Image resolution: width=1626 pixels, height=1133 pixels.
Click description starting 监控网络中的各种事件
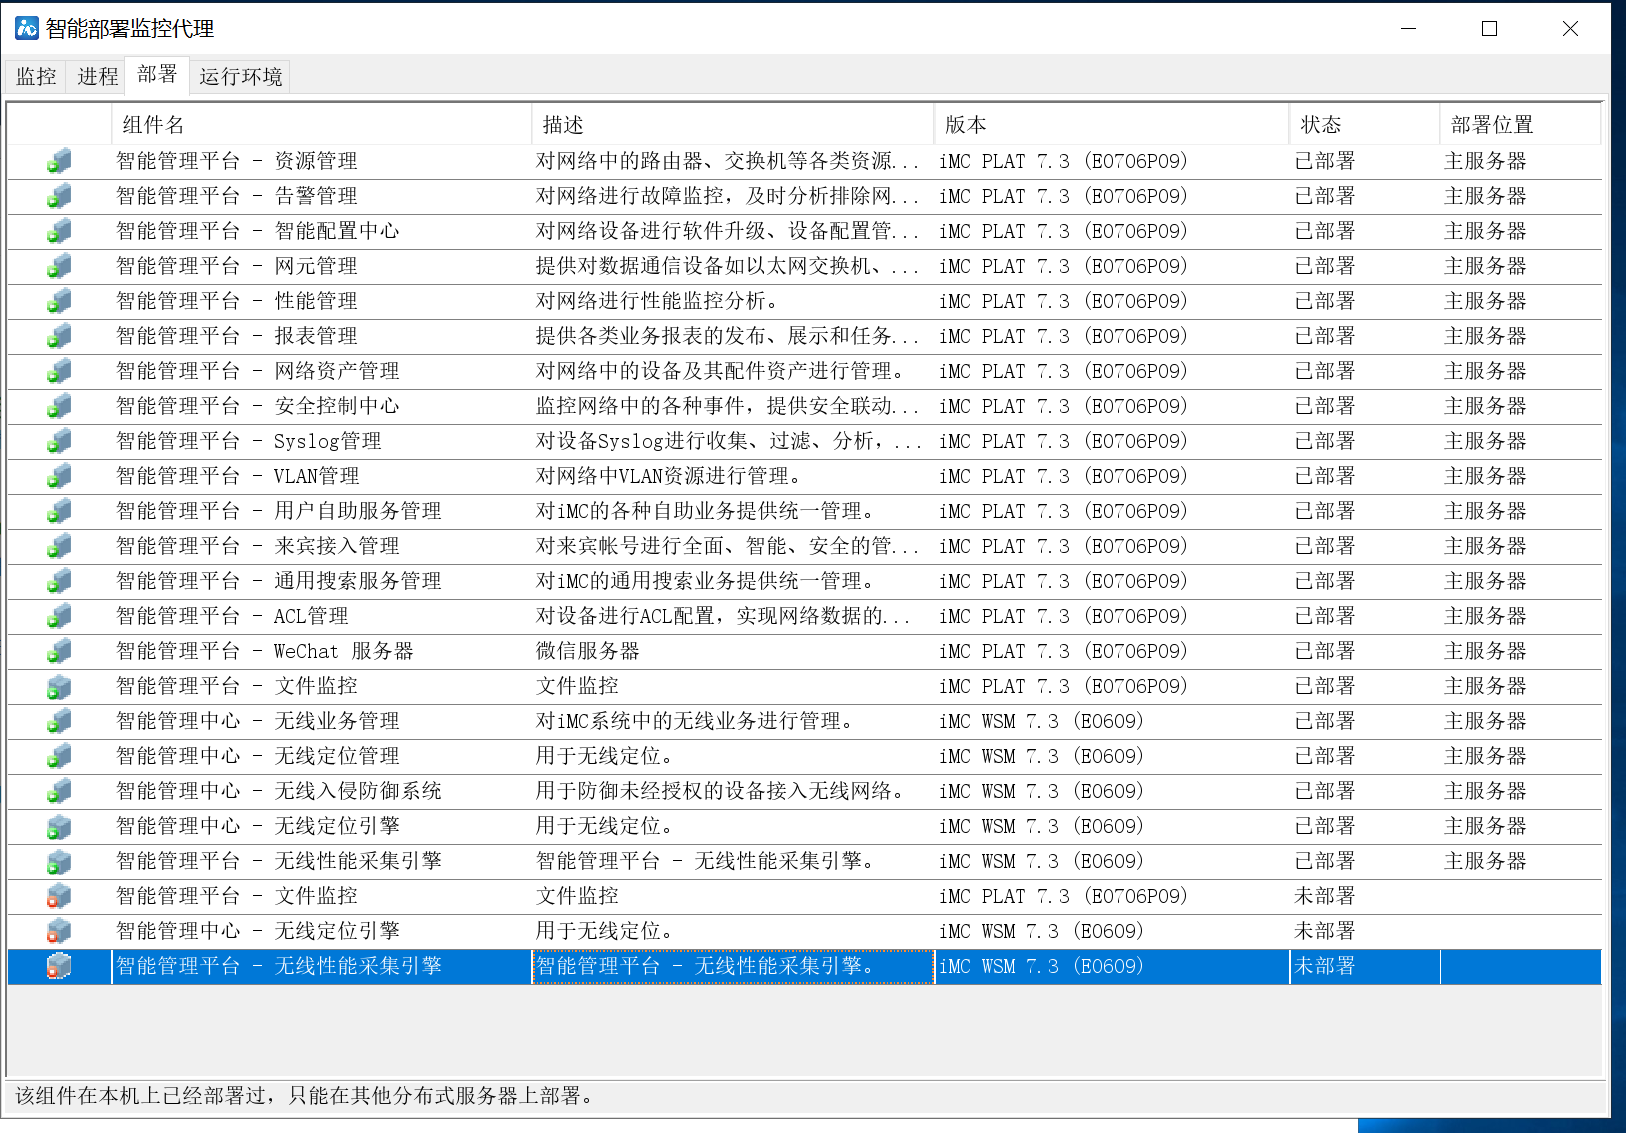click(x=728, y=406)
